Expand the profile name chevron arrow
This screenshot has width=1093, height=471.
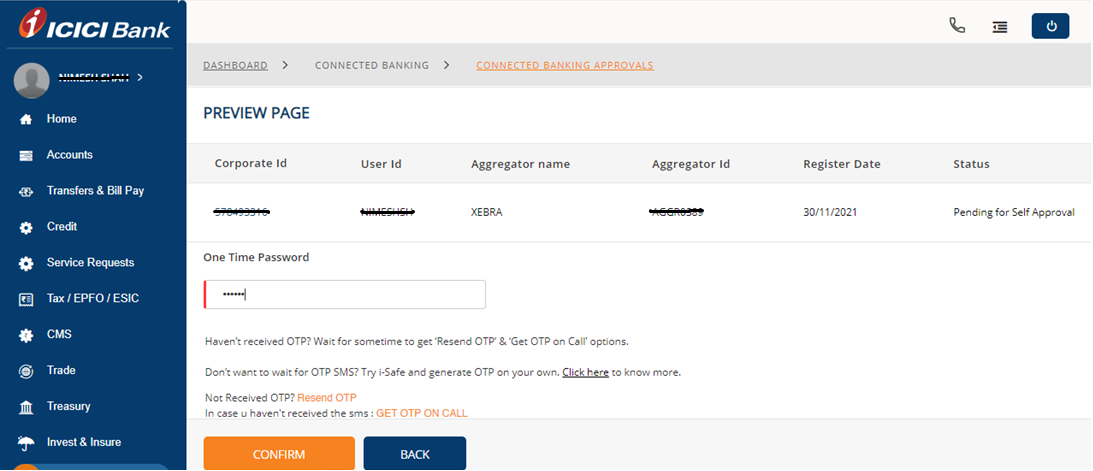point(140,77)
